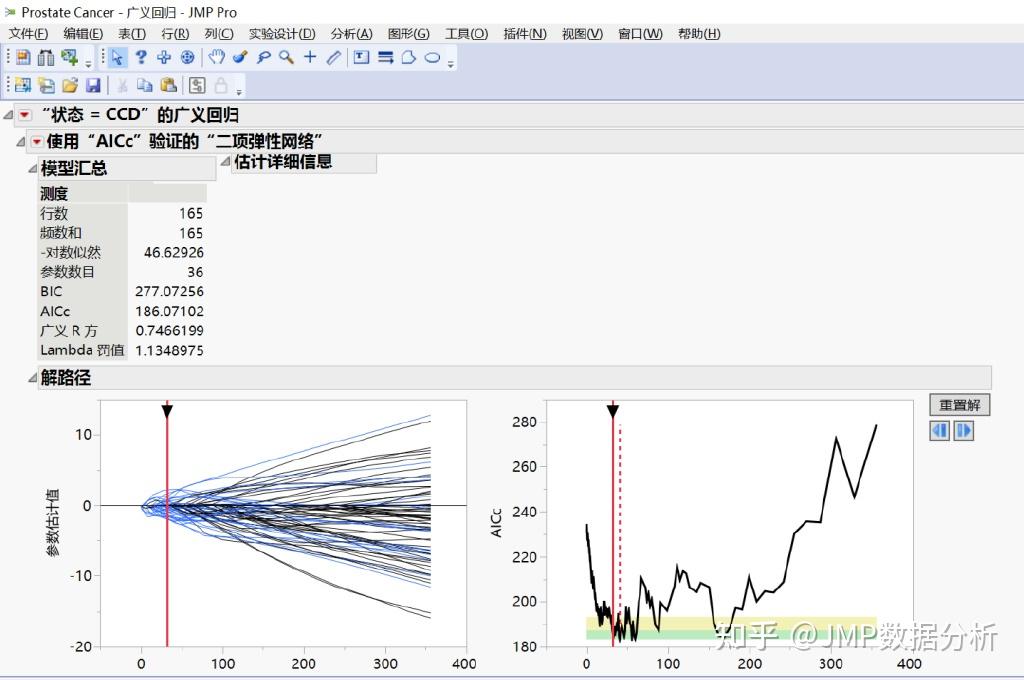Expand the 估计详细信息 section
The height and width of the screenshot is (680, 1024).
point(225,161)
